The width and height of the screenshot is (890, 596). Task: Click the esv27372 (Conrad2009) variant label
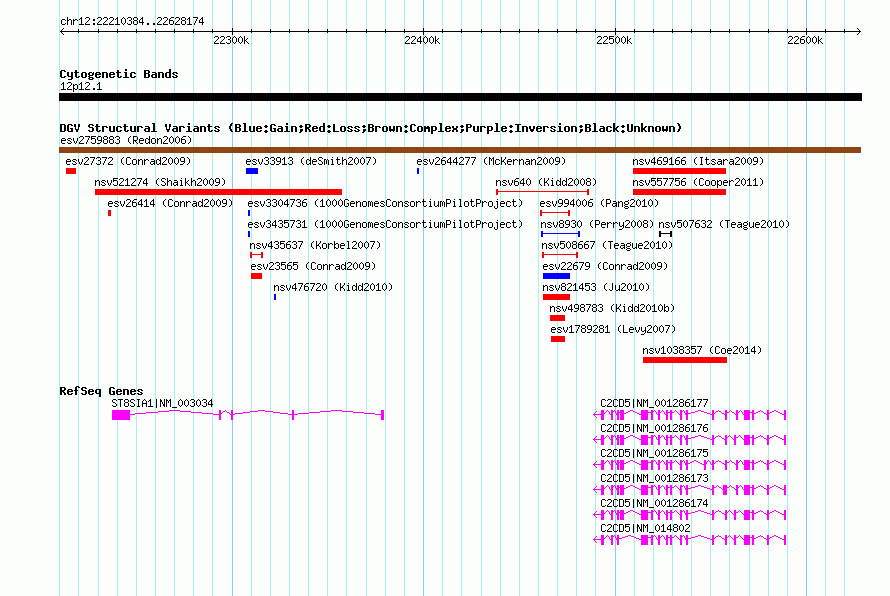[x=128, y=161]
